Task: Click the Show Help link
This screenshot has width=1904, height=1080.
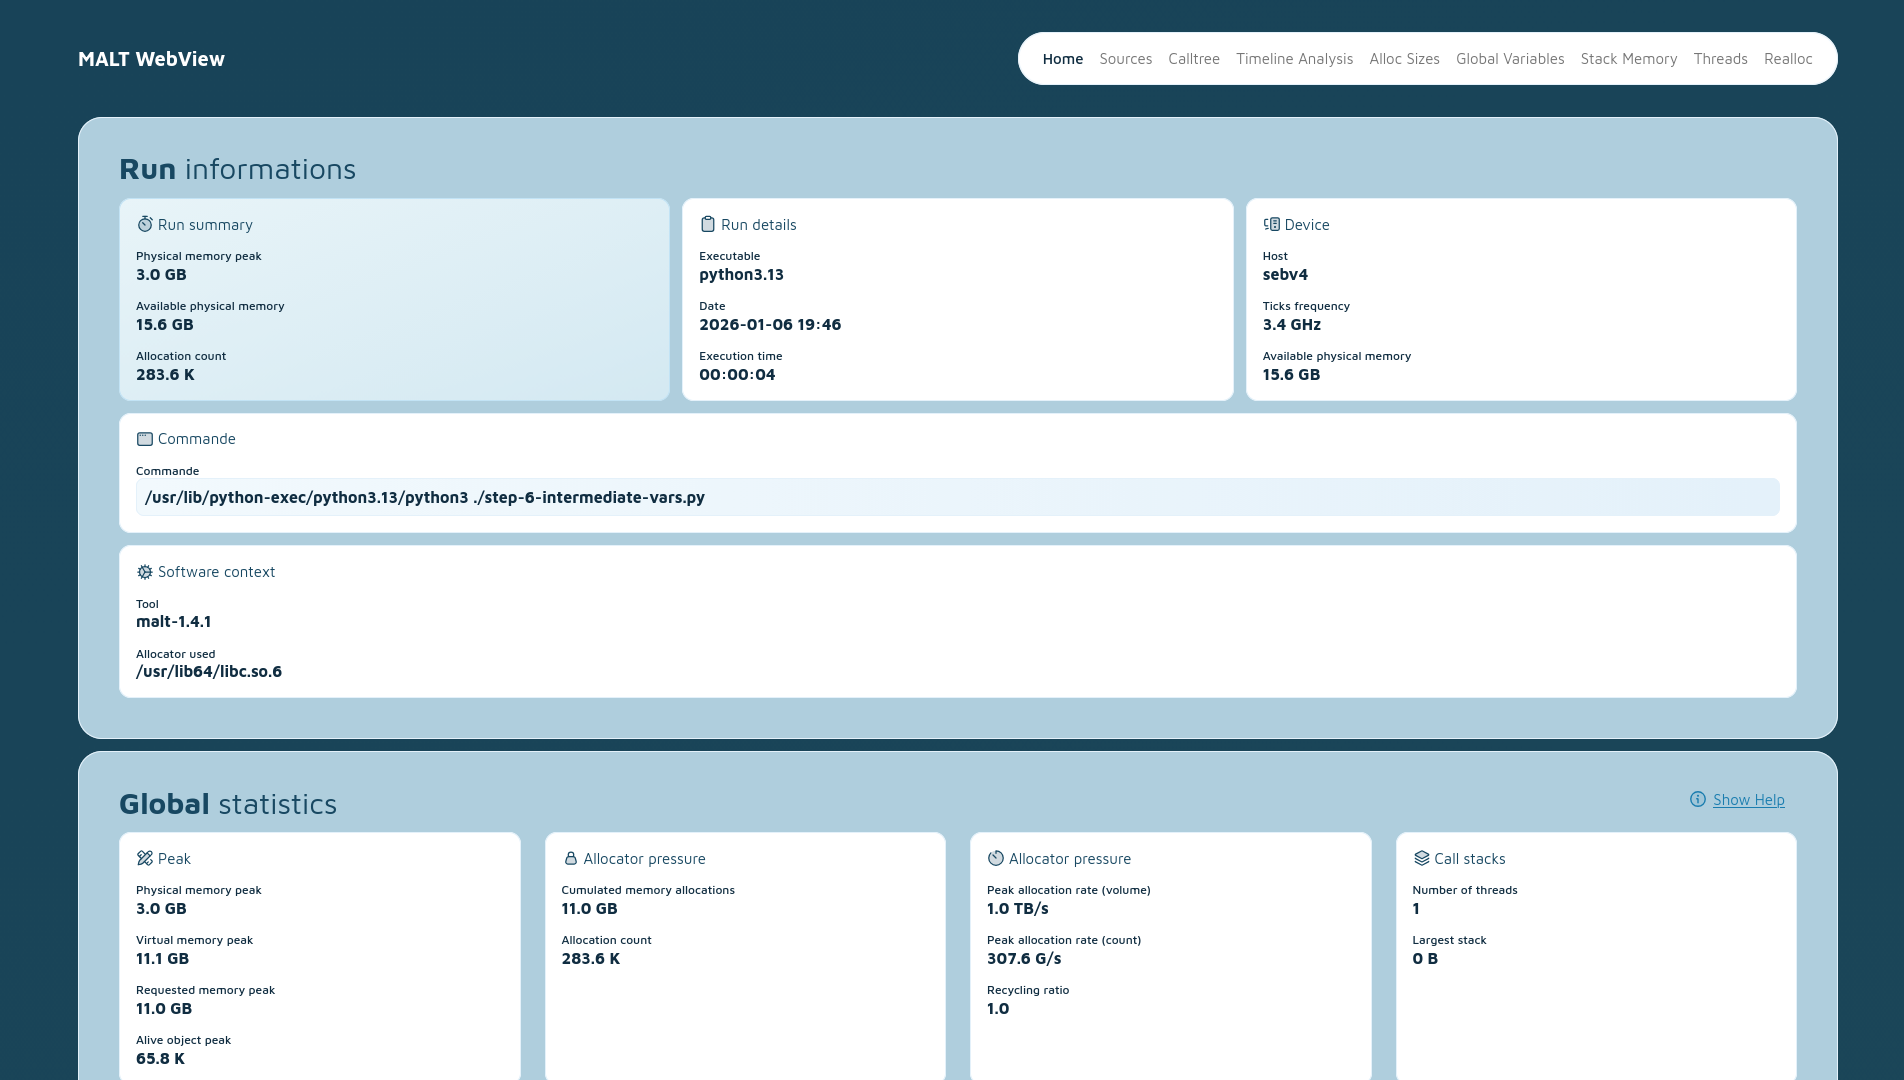Action: click(x=1748, y=800)
